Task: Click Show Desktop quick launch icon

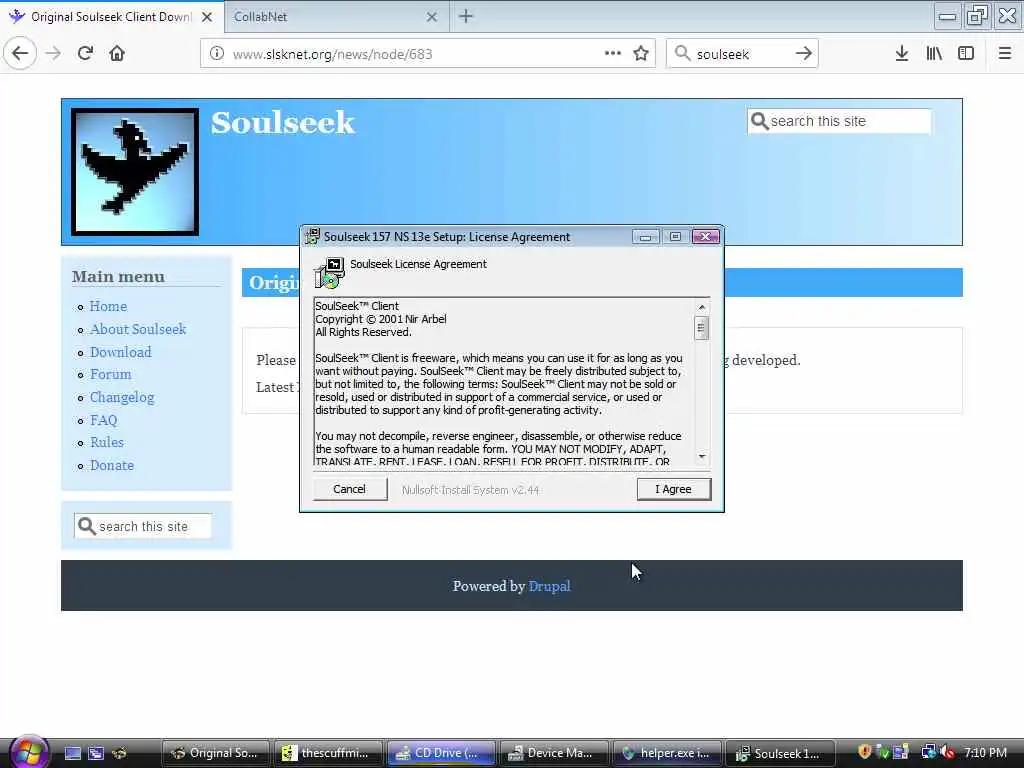Action: click(x=72, y=753)
